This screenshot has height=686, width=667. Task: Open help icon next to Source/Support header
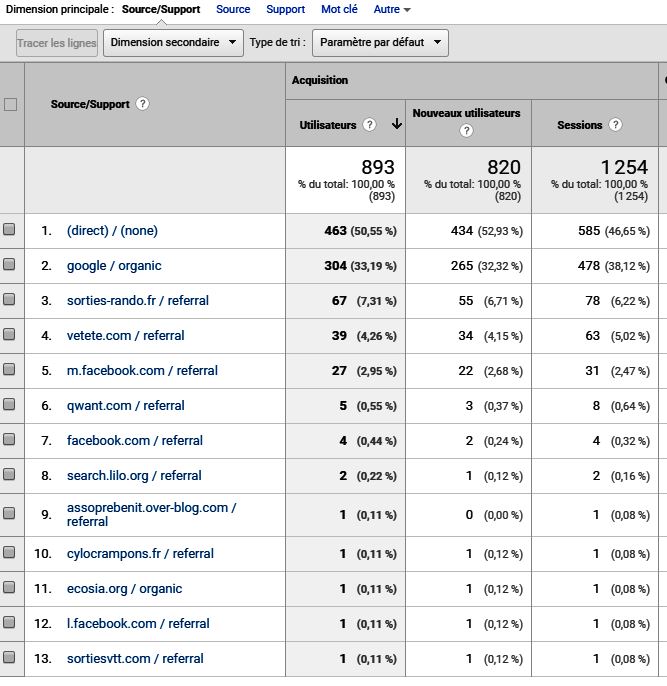tap(142, 104)
